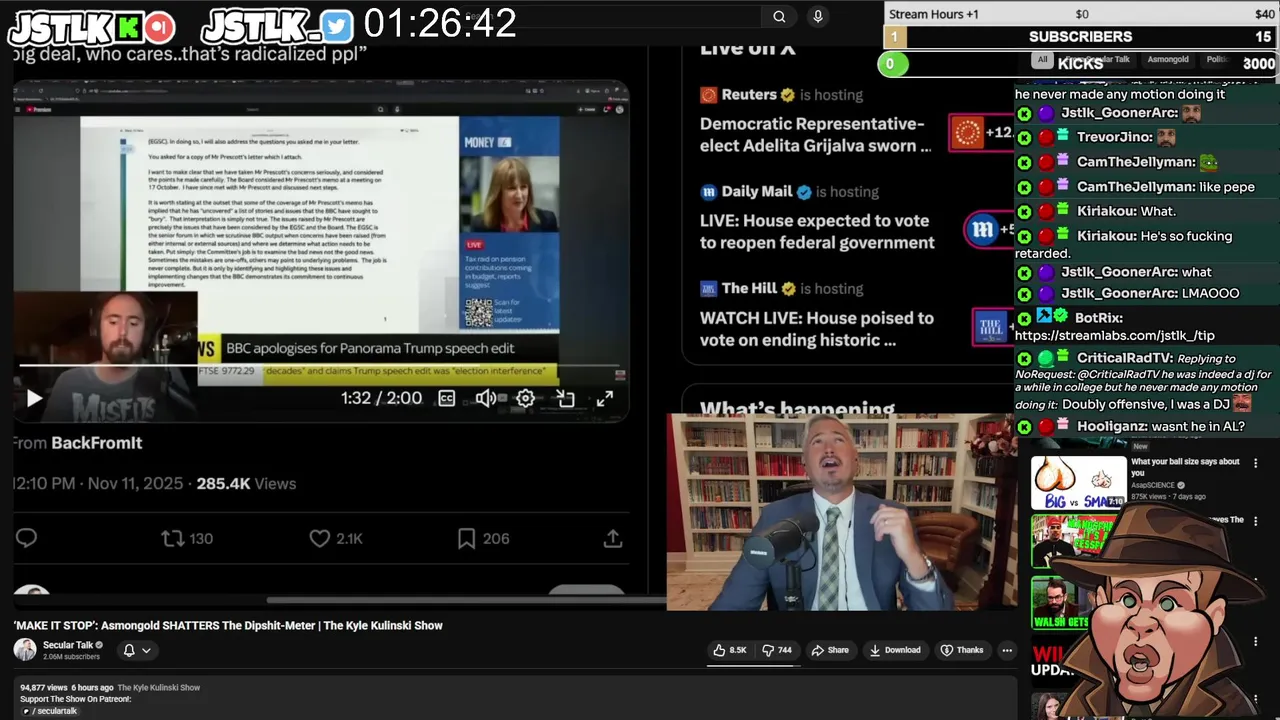Viewport: 1280px width, 720px height.
Task: Click the Secular Talk channel name
Action: pyautogui.click(x=68, y=645)
